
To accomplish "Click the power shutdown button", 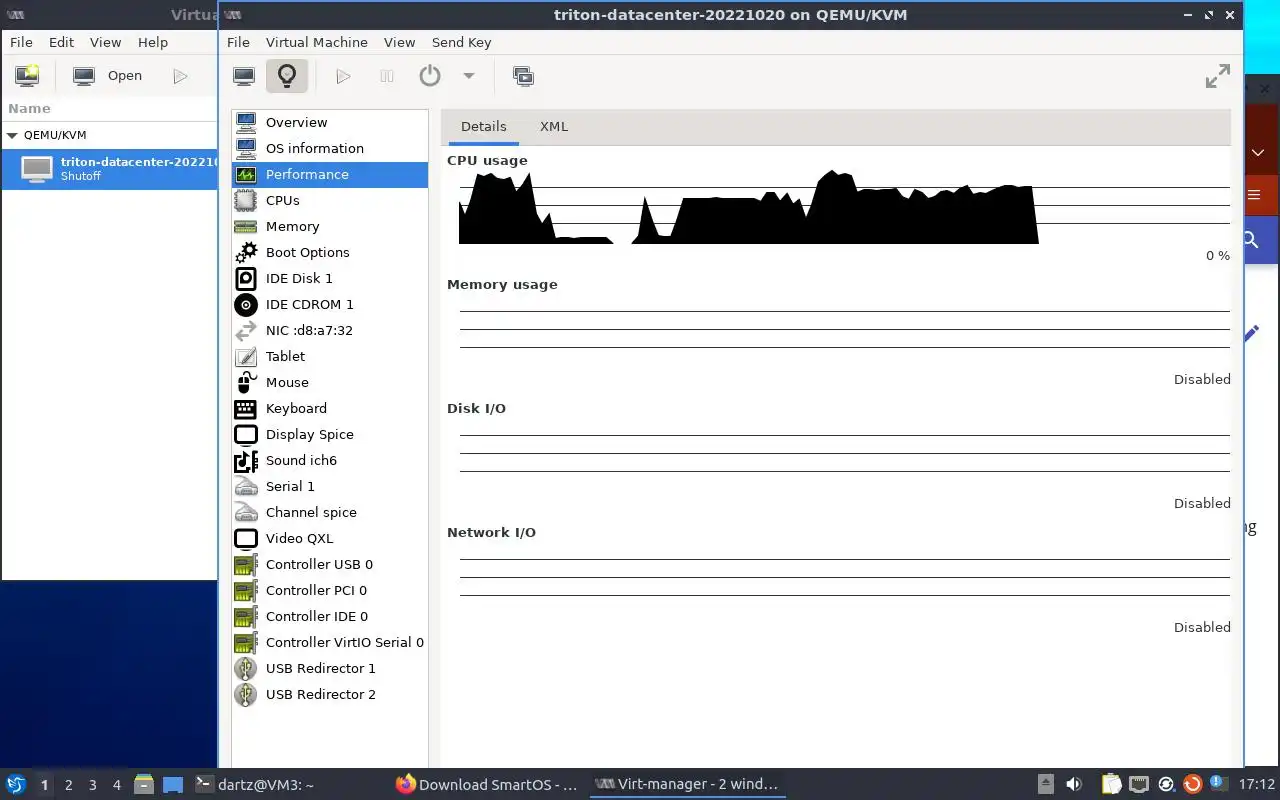I will click(430, 76).
